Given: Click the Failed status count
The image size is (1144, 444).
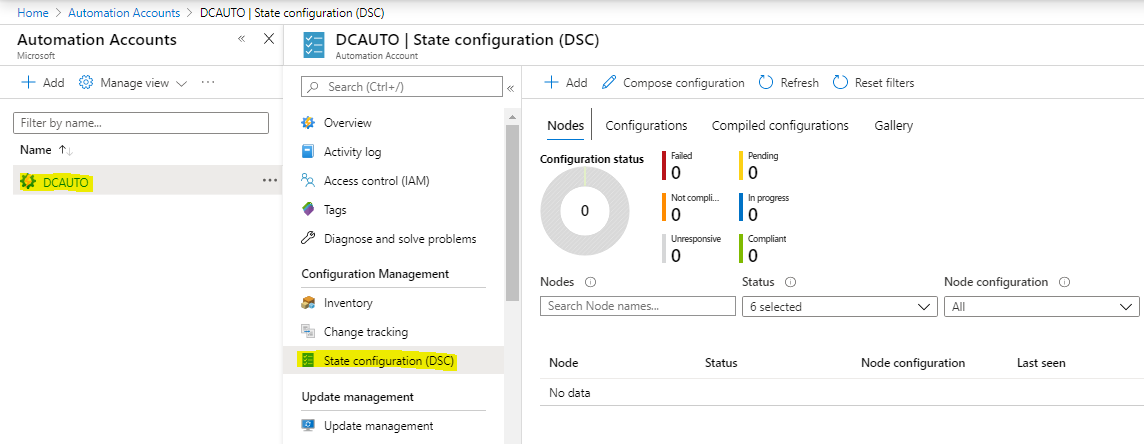Looking at the screenshot, I should 676,172.
